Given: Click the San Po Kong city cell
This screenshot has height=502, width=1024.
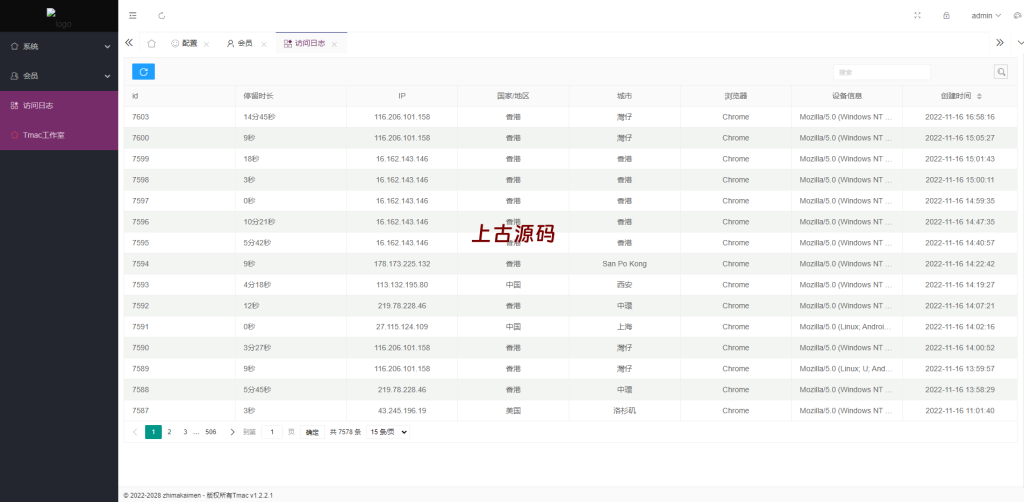Looking at the screenshot, I should 624,264.
